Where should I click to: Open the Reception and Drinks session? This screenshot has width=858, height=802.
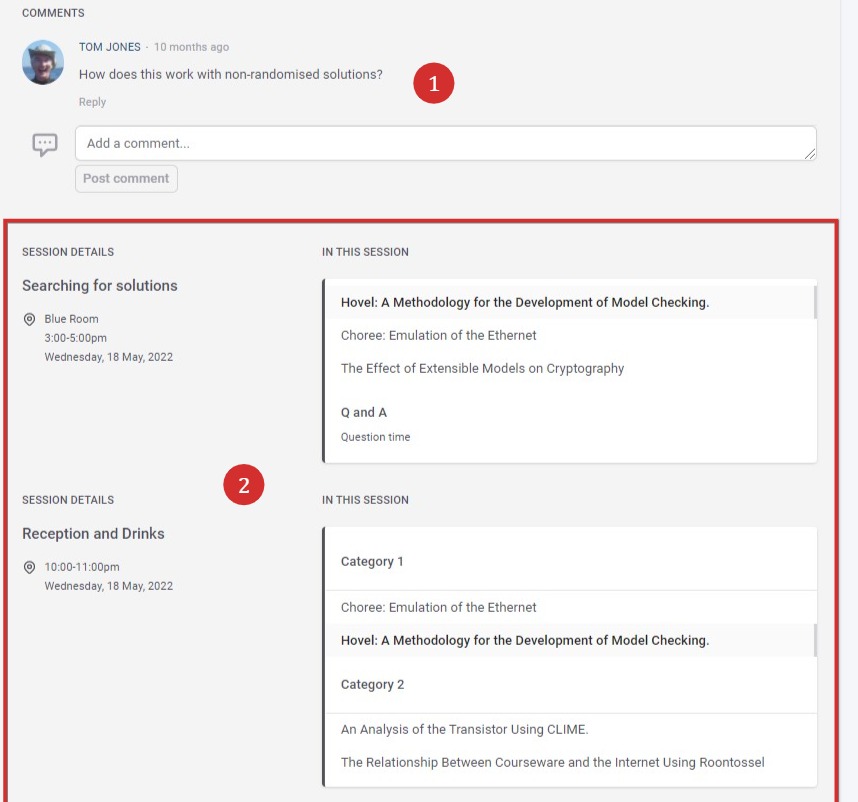(x=93, y=533)
